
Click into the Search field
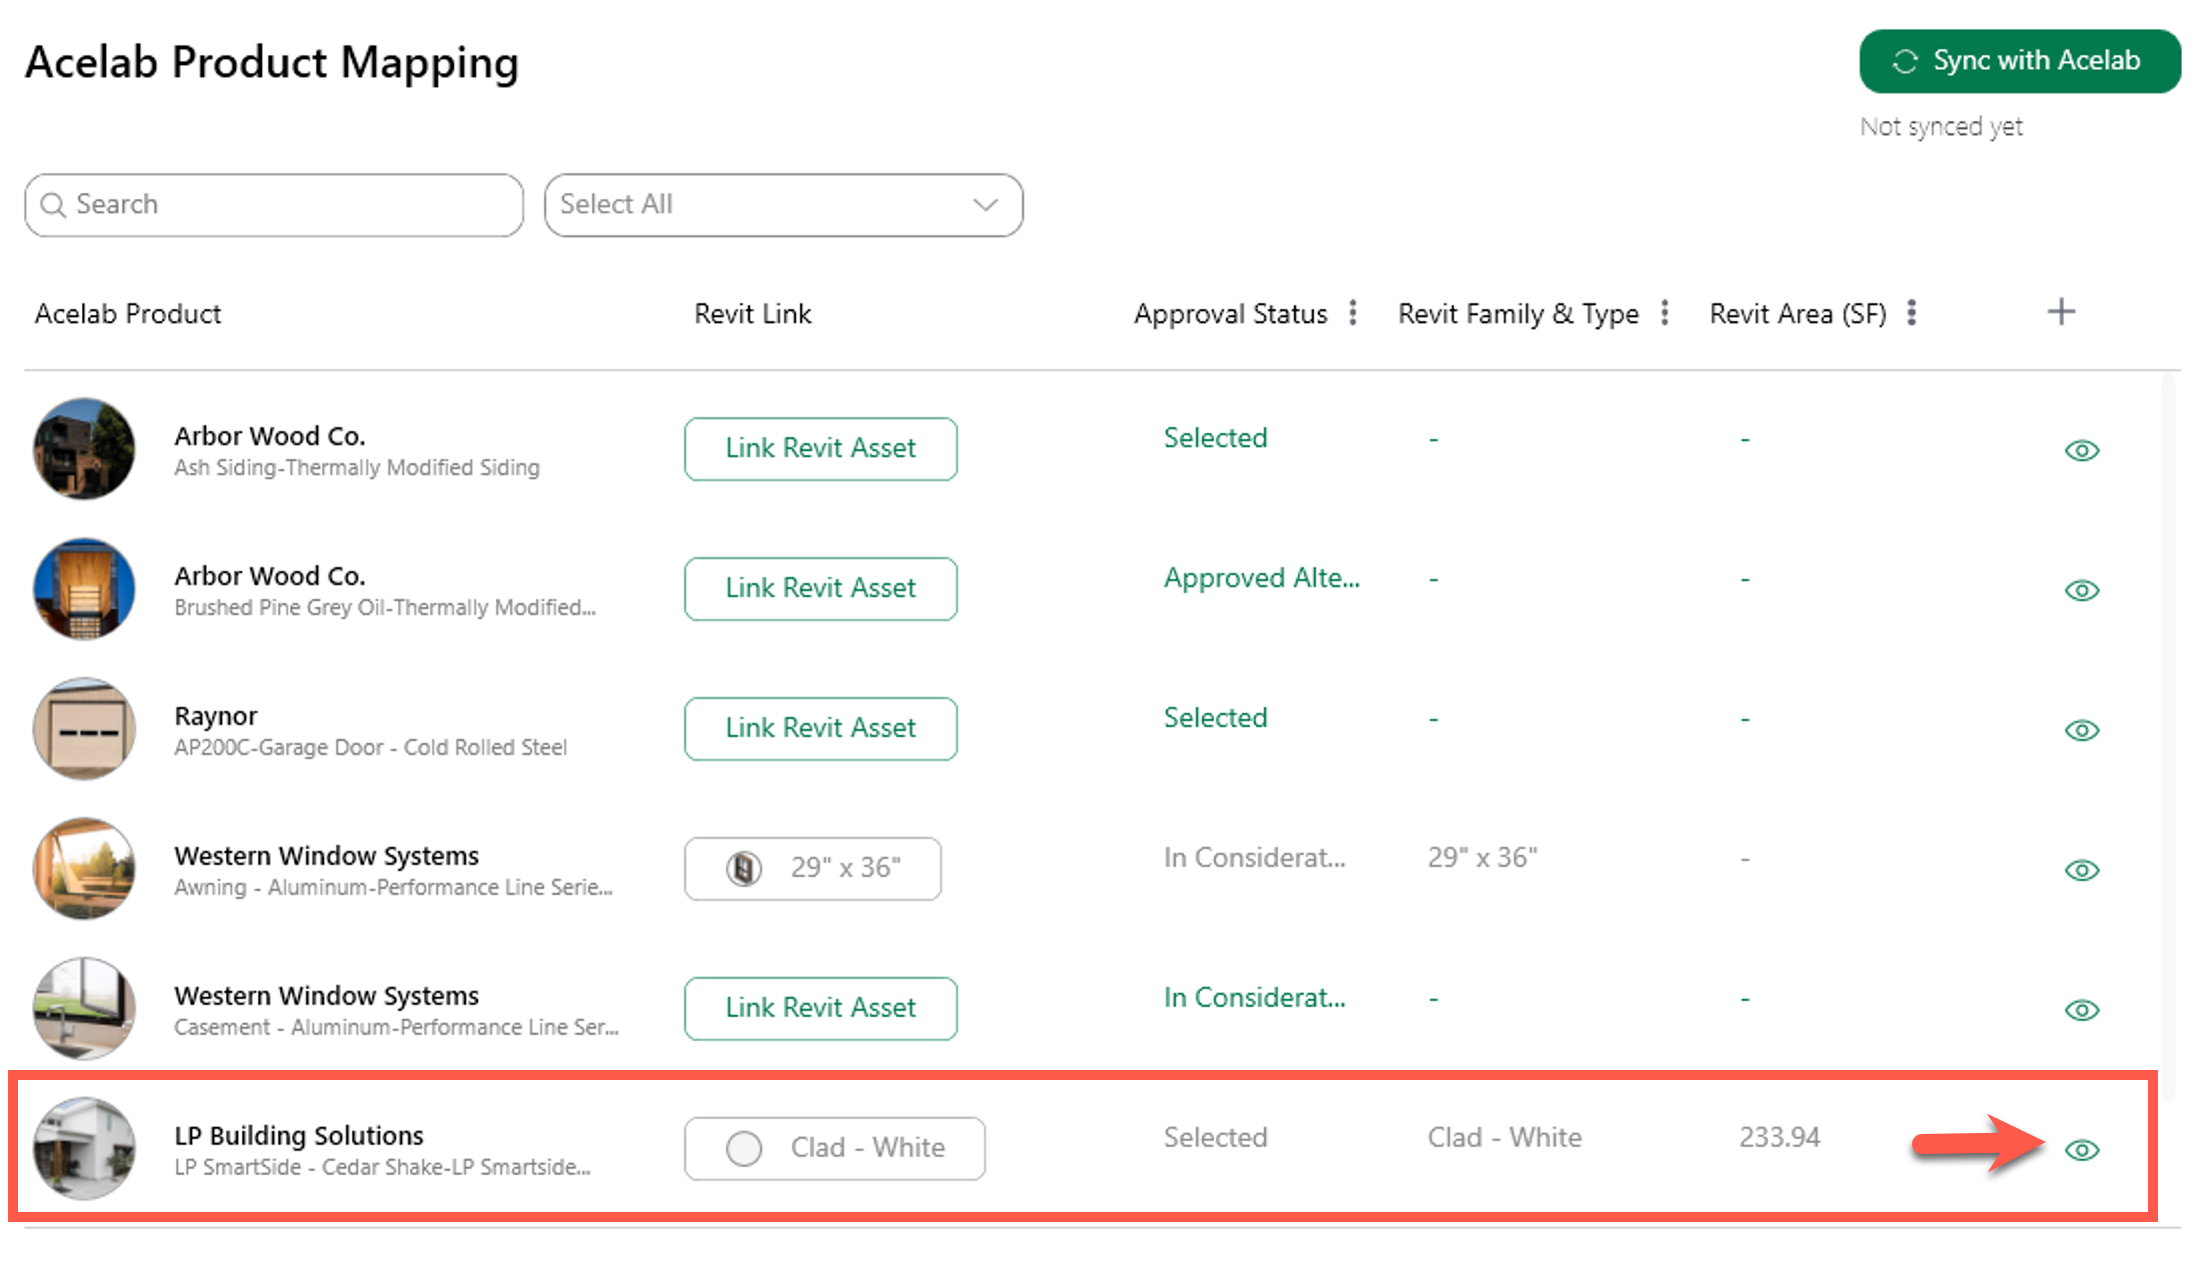274,205
